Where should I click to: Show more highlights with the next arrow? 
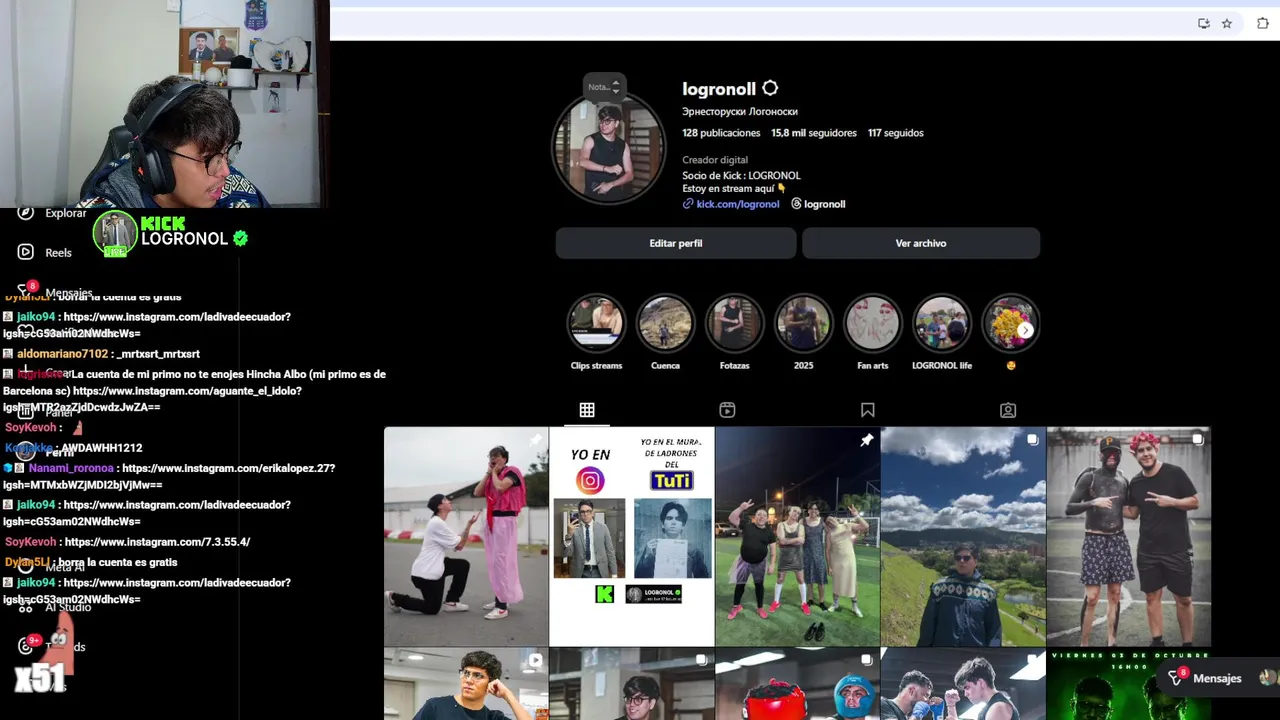tap(1025, 330)
